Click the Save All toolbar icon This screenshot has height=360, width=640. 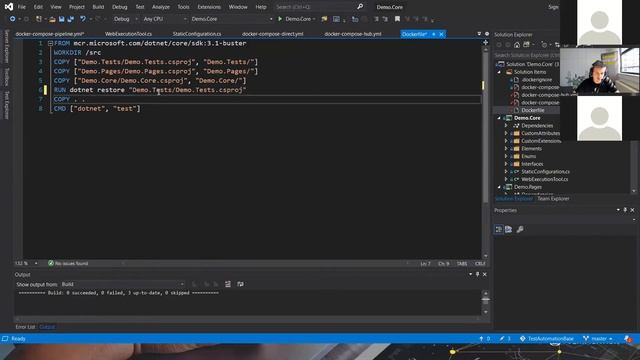[x=71, y=19]
